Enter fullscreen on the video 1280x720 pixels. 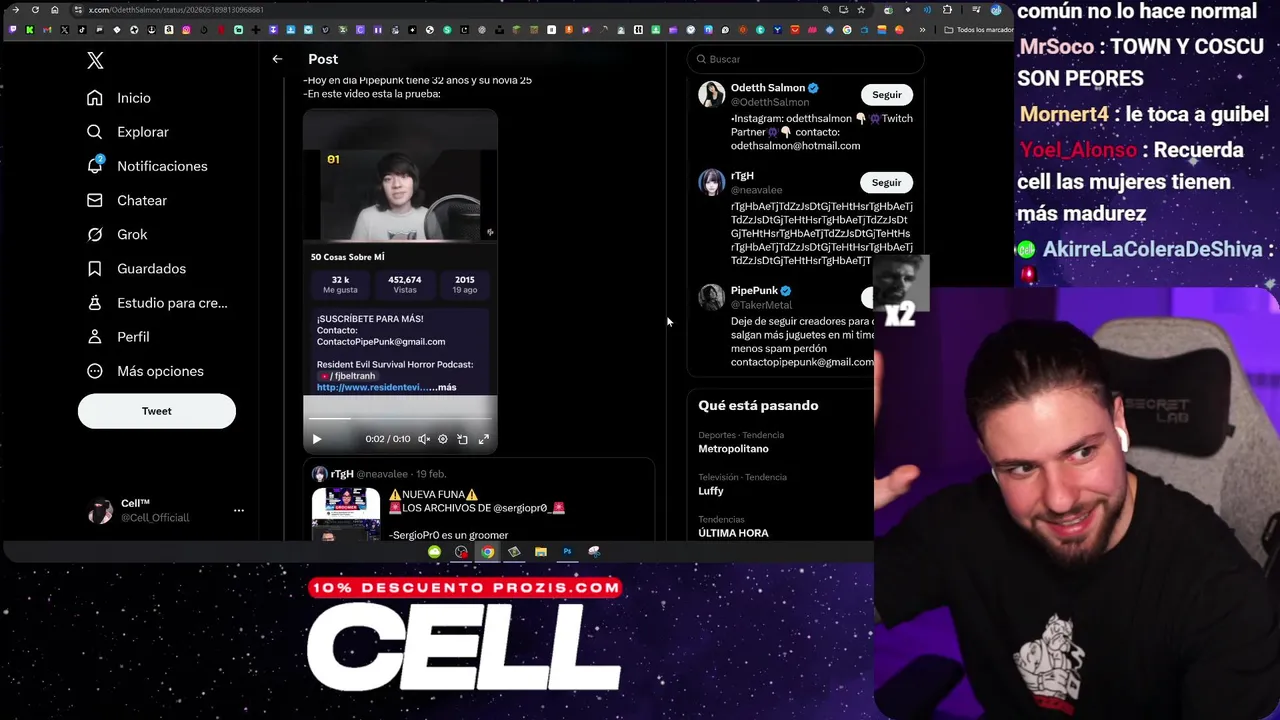[484, 439]
